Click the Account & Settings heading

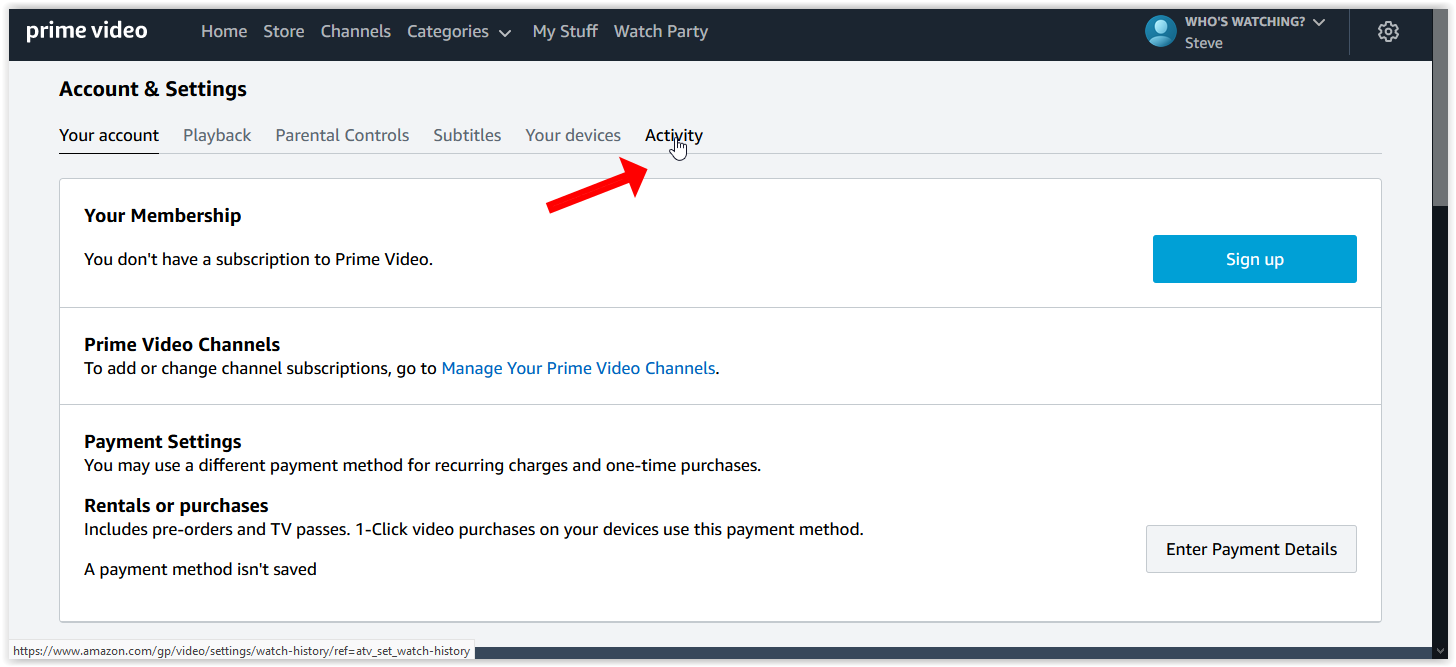(153, 89)
